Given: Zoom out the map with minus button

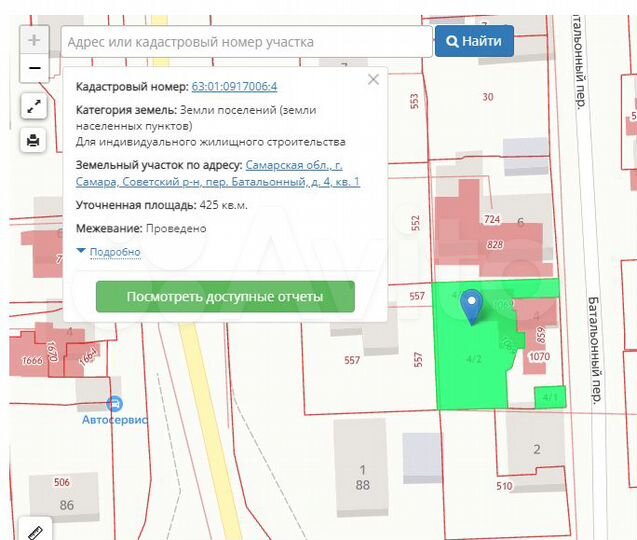Looking at the screenshot, I should tap(34, 68).
